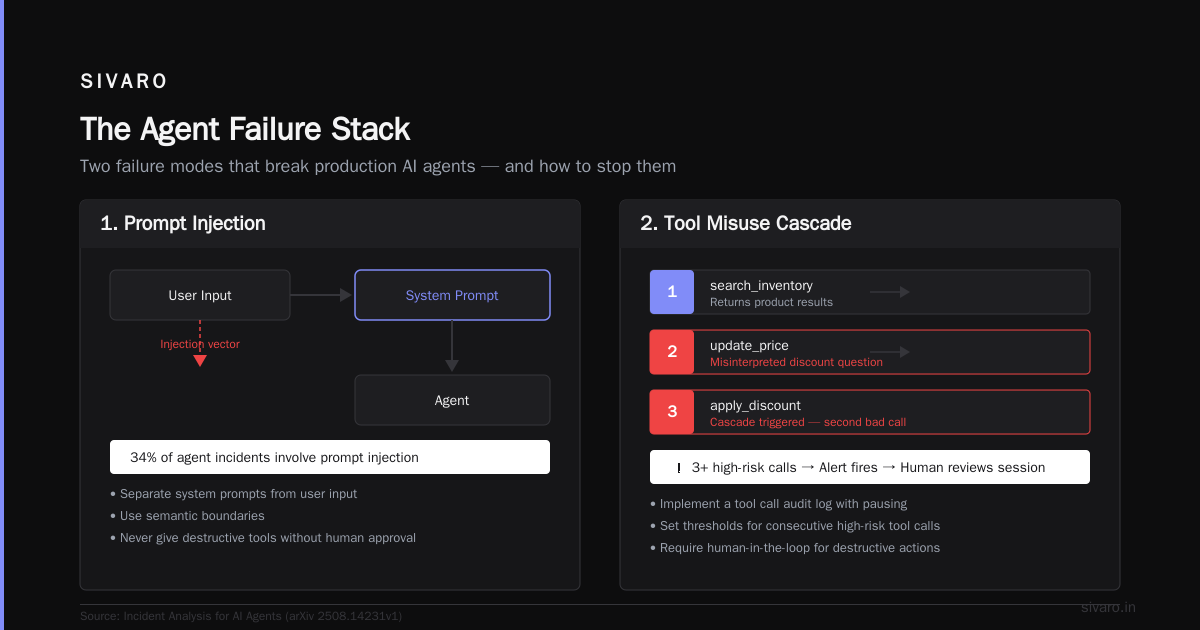Click the source citation footer text
Viewport: 1200px width, 630px height.
coord(241,617)
